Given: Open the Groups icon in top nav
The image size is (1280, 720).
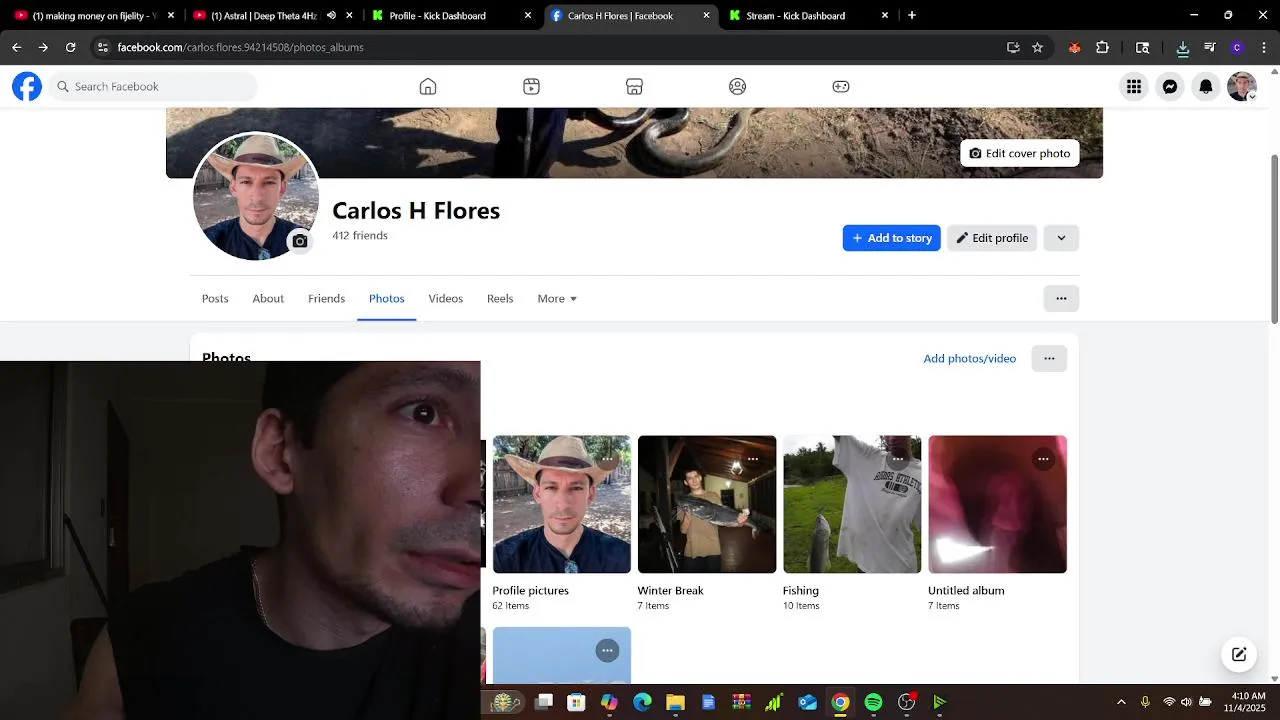Looking at the screenshot, I should click(737, 86).
